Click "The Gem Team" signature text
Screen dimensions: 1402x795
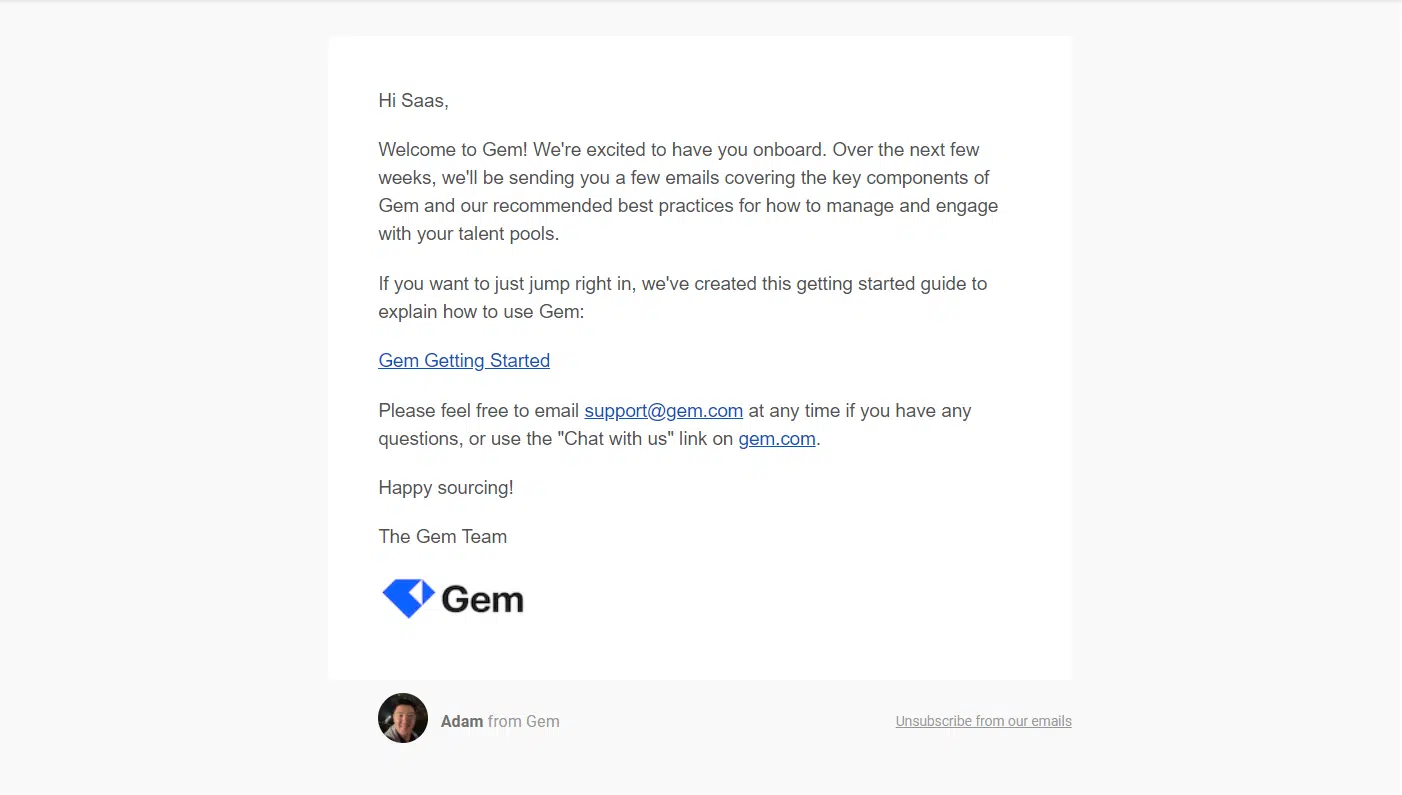[x=442, y=537]
